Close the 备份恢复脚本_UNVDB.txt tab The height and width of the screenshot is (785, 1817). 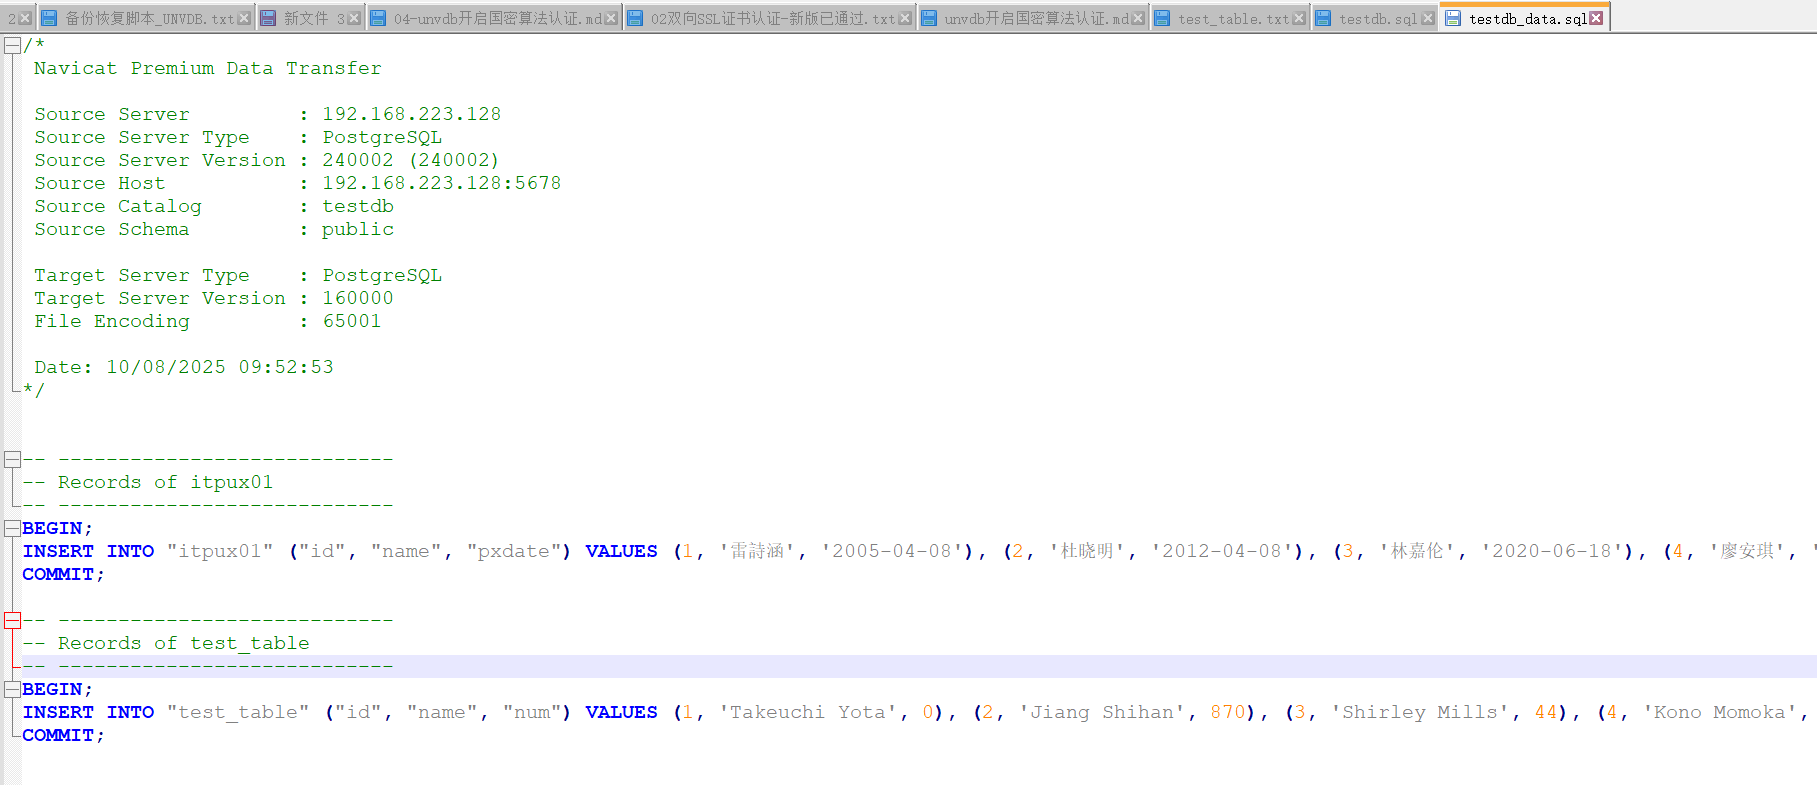pyautogui.click(x=244, y=18)
